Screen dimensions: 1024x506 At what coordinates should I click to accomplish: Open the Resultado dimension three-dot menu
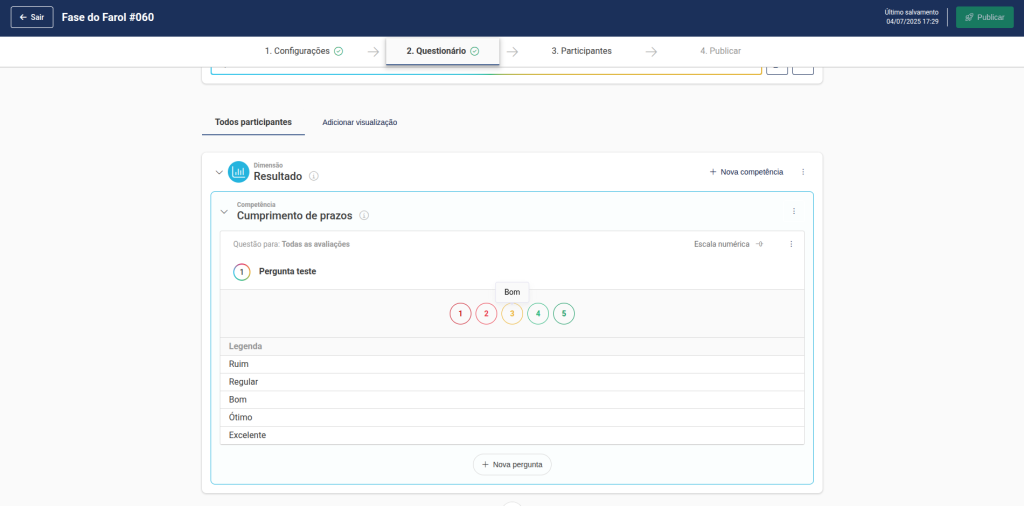click(x=803, y=172)
